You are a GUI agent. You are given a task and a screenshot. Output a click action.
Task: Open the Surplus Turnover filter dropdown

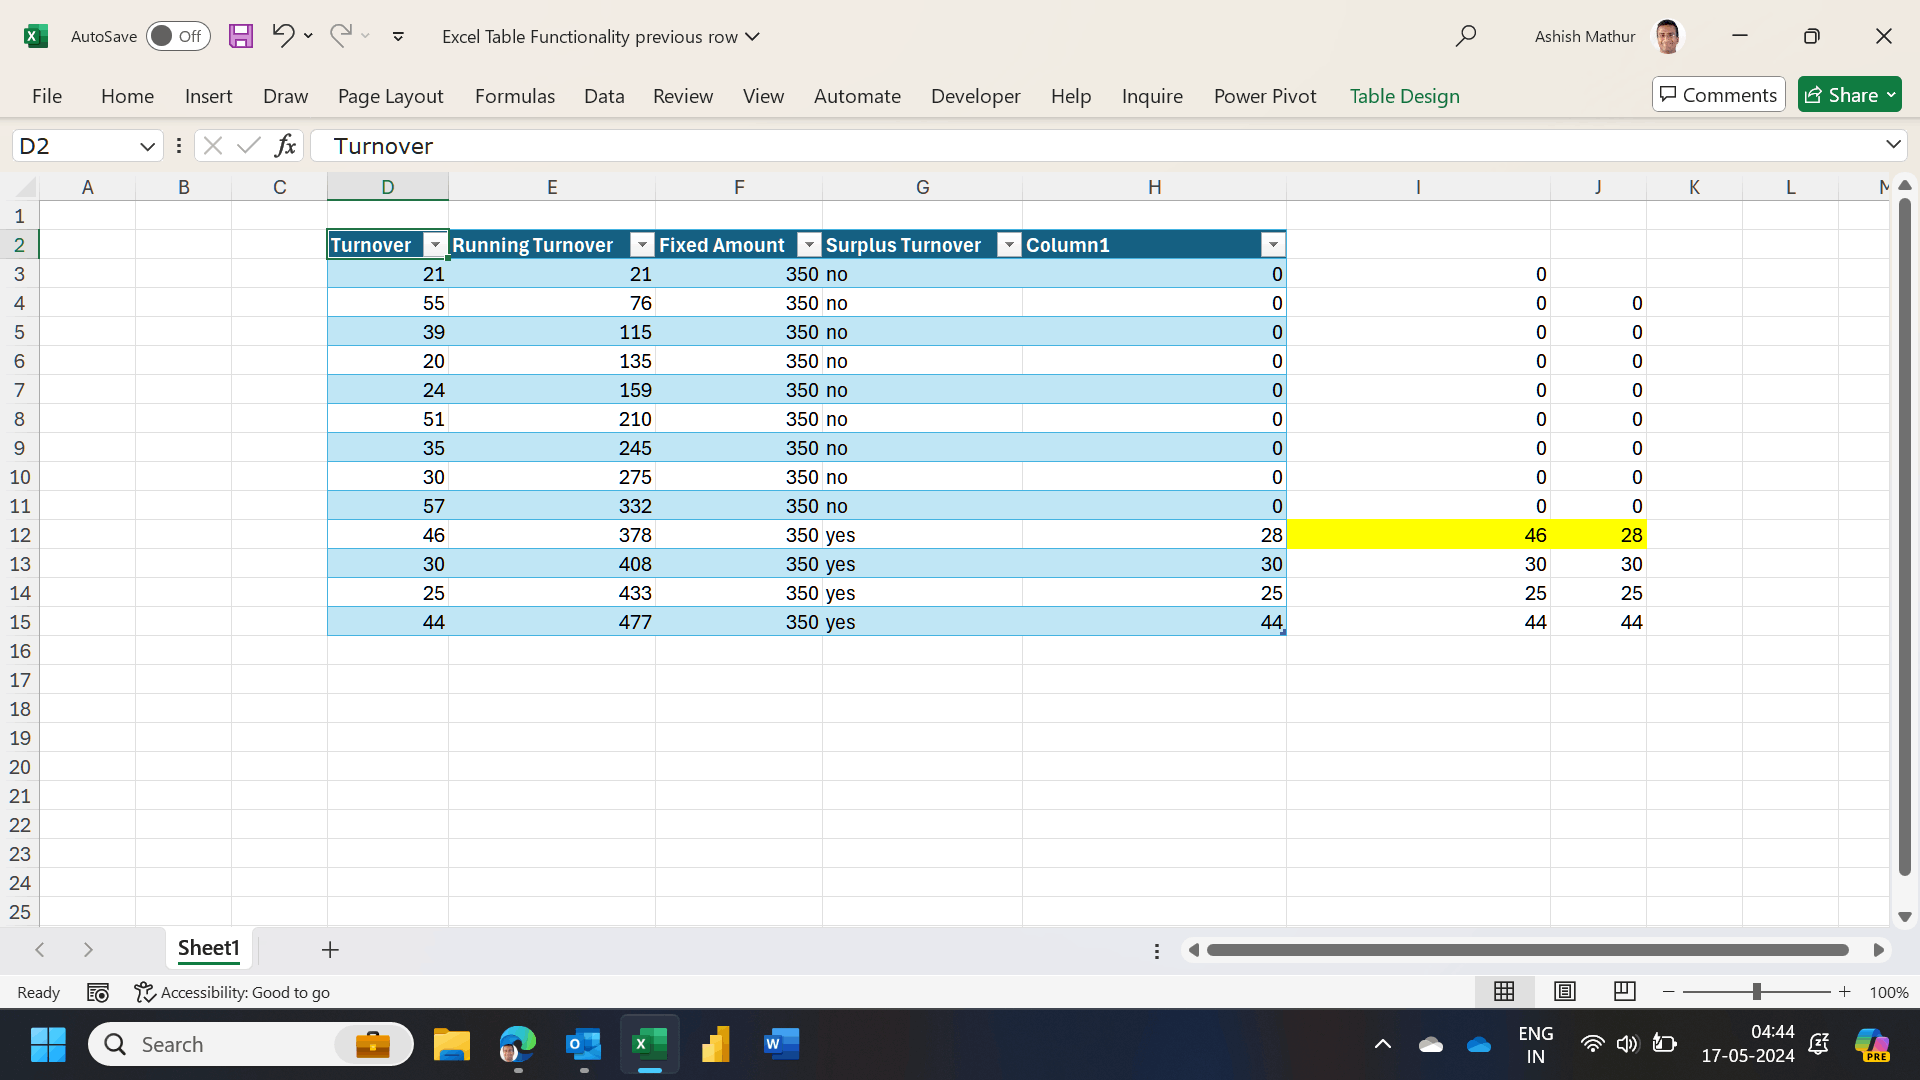point(1009,245)
